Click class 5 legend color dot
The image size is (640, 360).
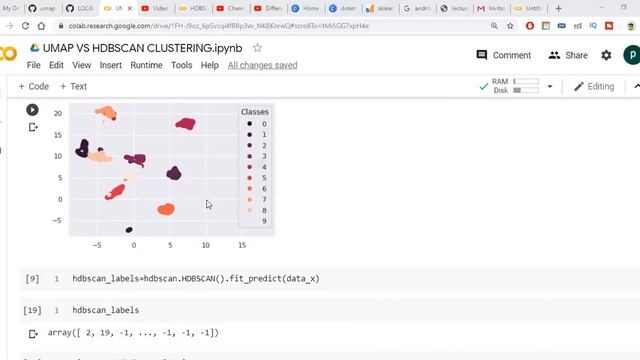click(x=249, y=178)
